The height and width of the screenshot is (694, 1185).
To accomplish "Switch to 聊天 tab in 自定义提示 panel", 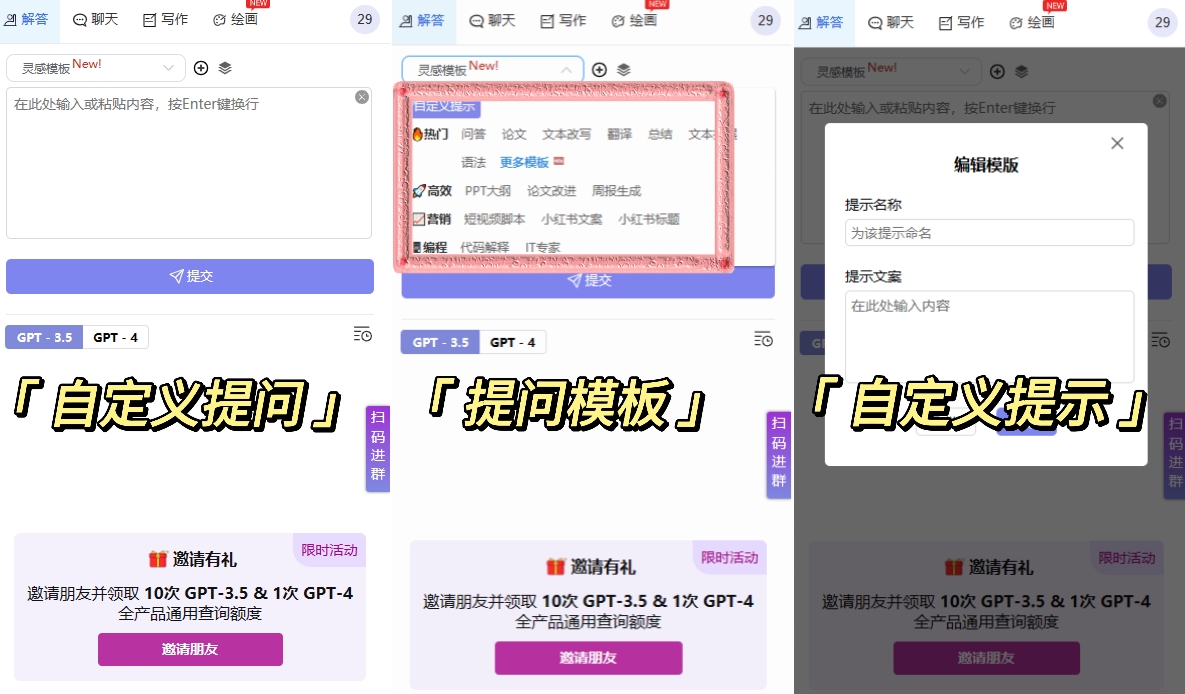I will coord(890,23).
